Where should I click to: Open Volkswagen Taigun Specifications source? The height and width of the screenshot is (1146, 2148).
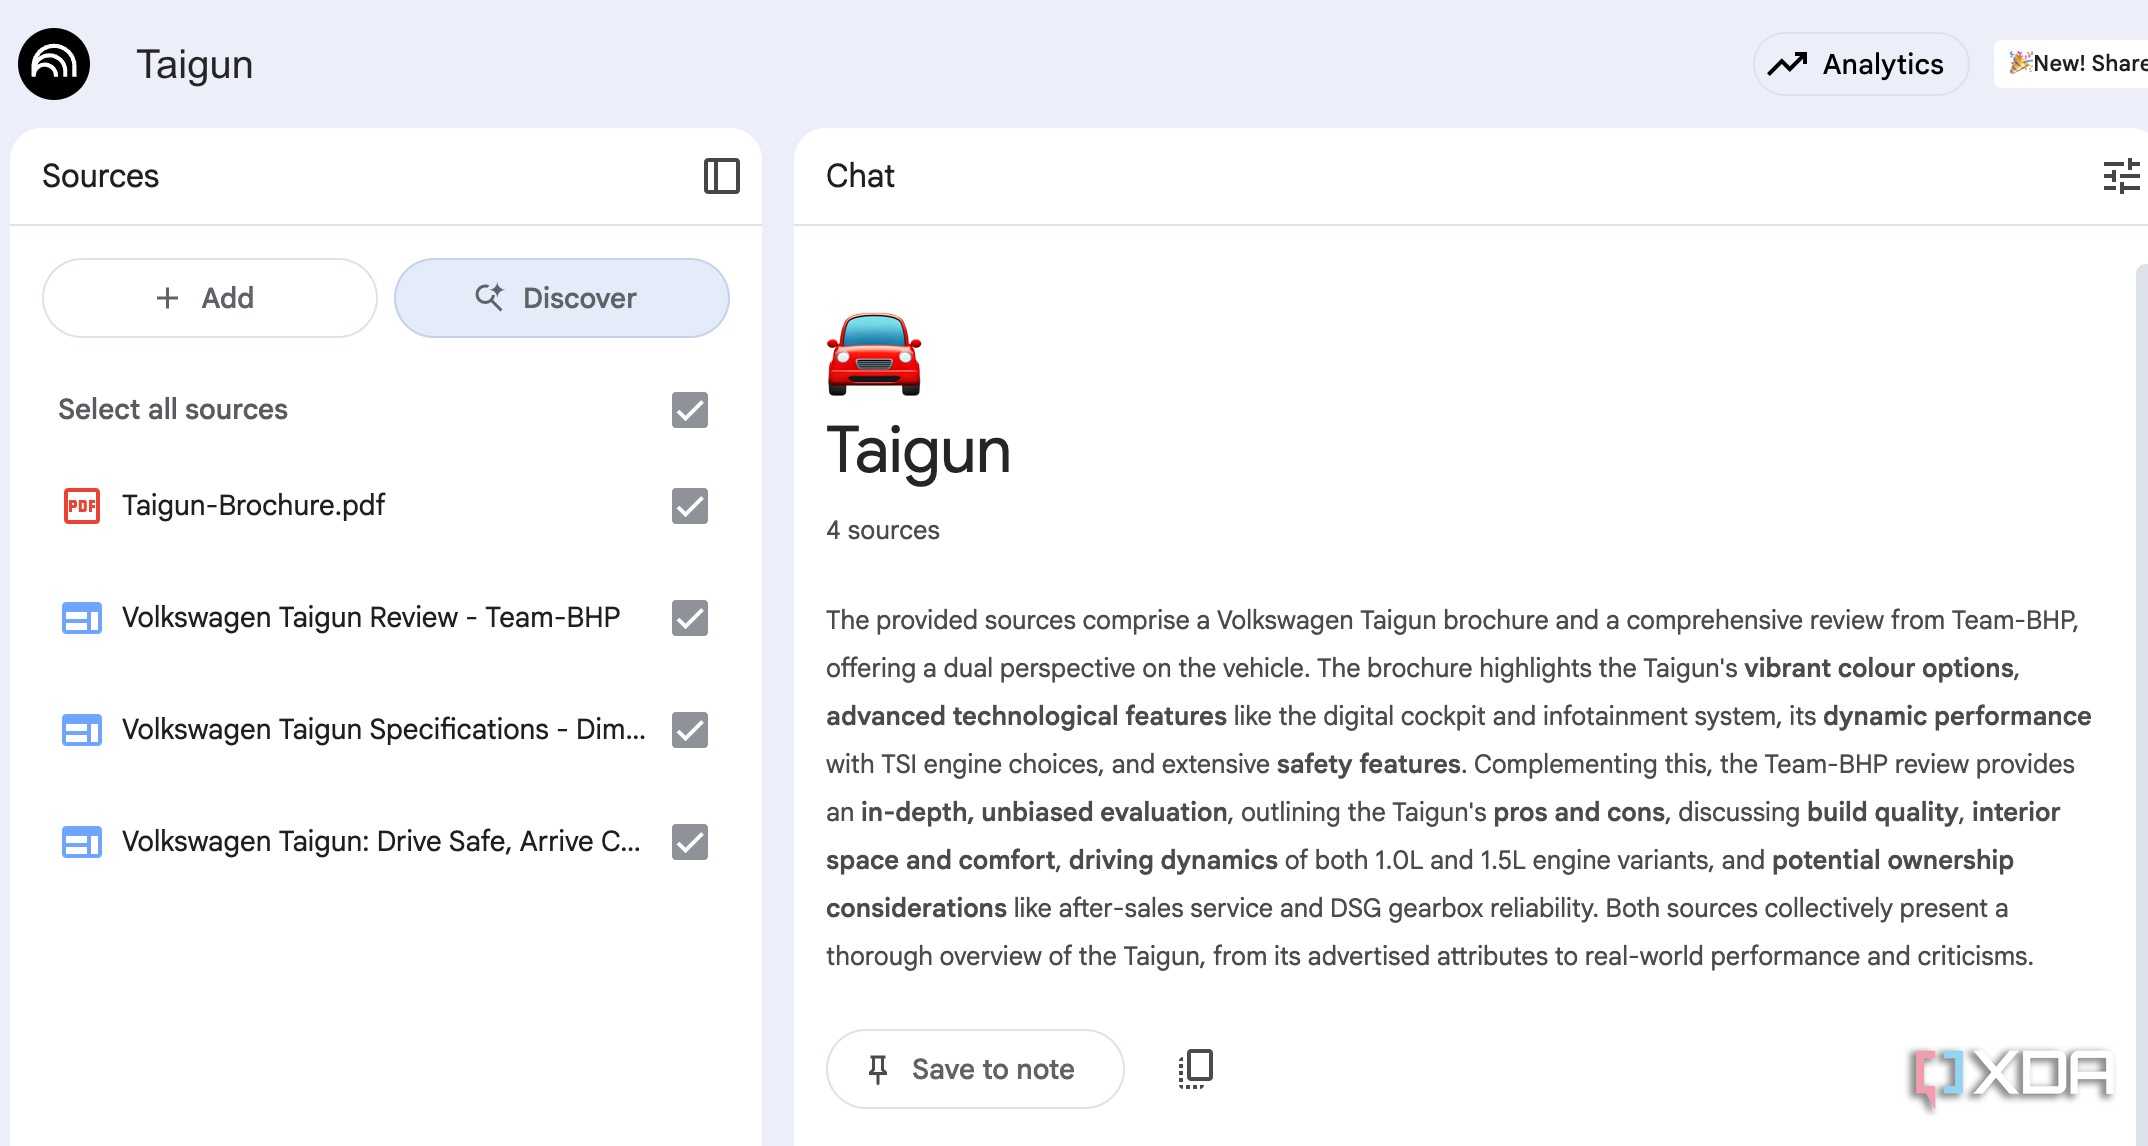(384, 730)
